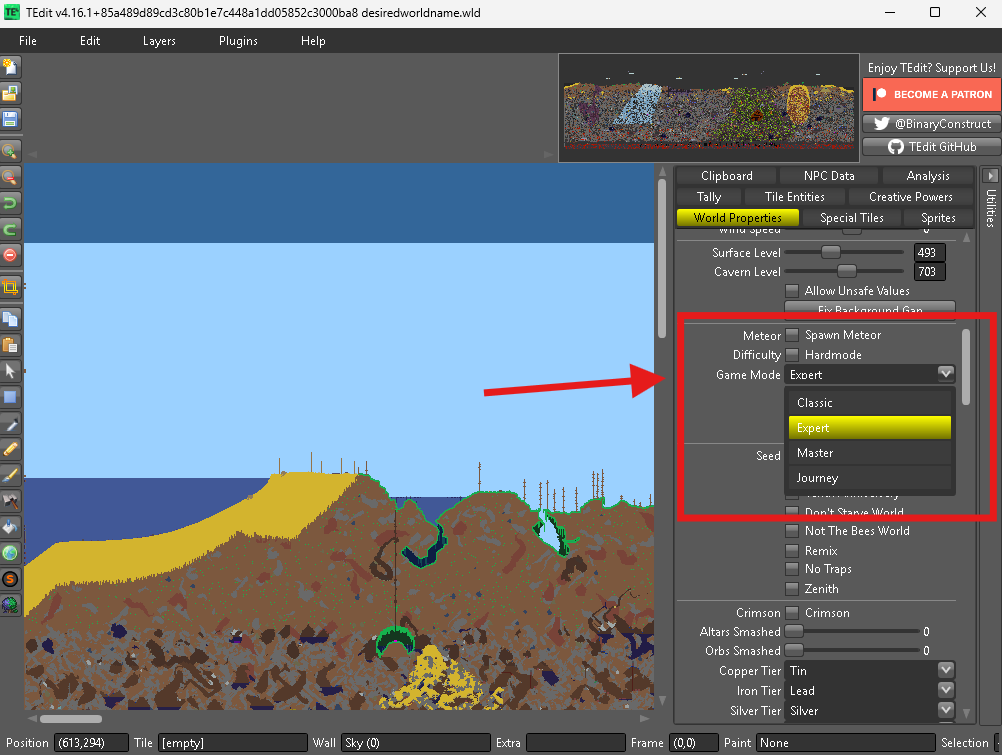The image size is (1002, 755).
Task: Open the TEdit GitHub link
Action: 932,147
